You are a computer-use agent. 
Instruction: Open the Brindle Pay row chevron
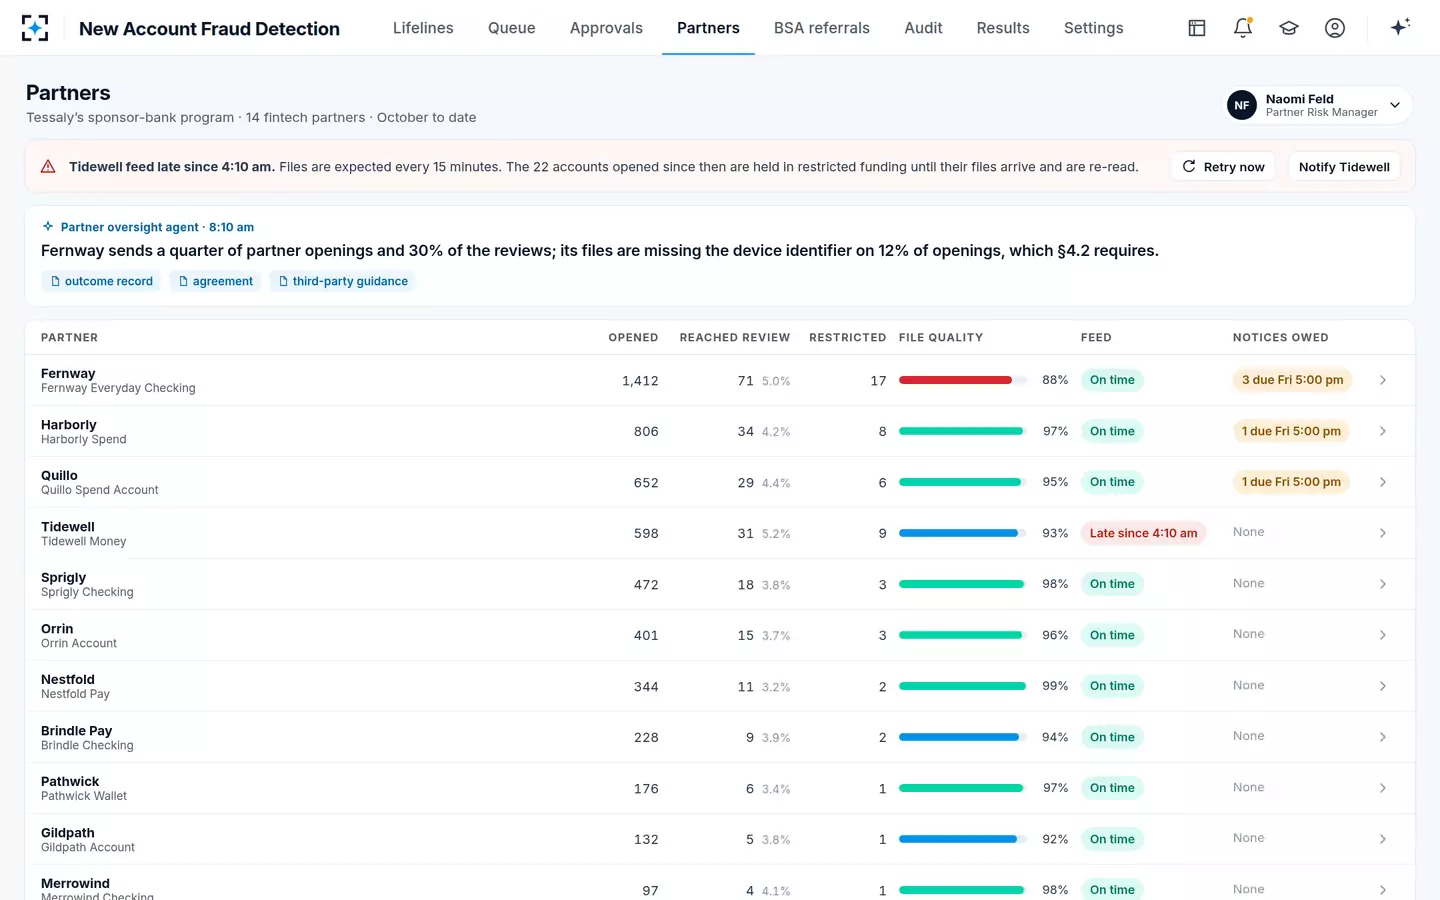click(1383, 737)
